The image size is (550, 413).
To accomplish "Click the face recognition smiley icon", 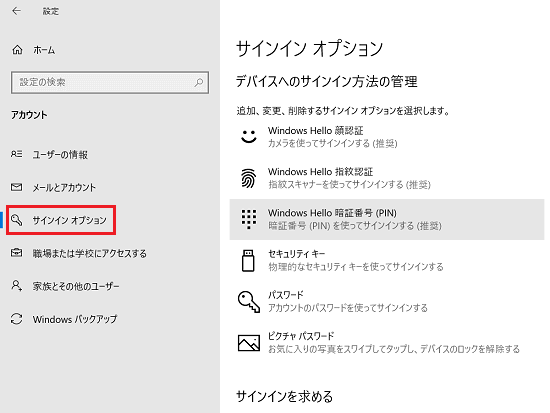I will (249, 136).
